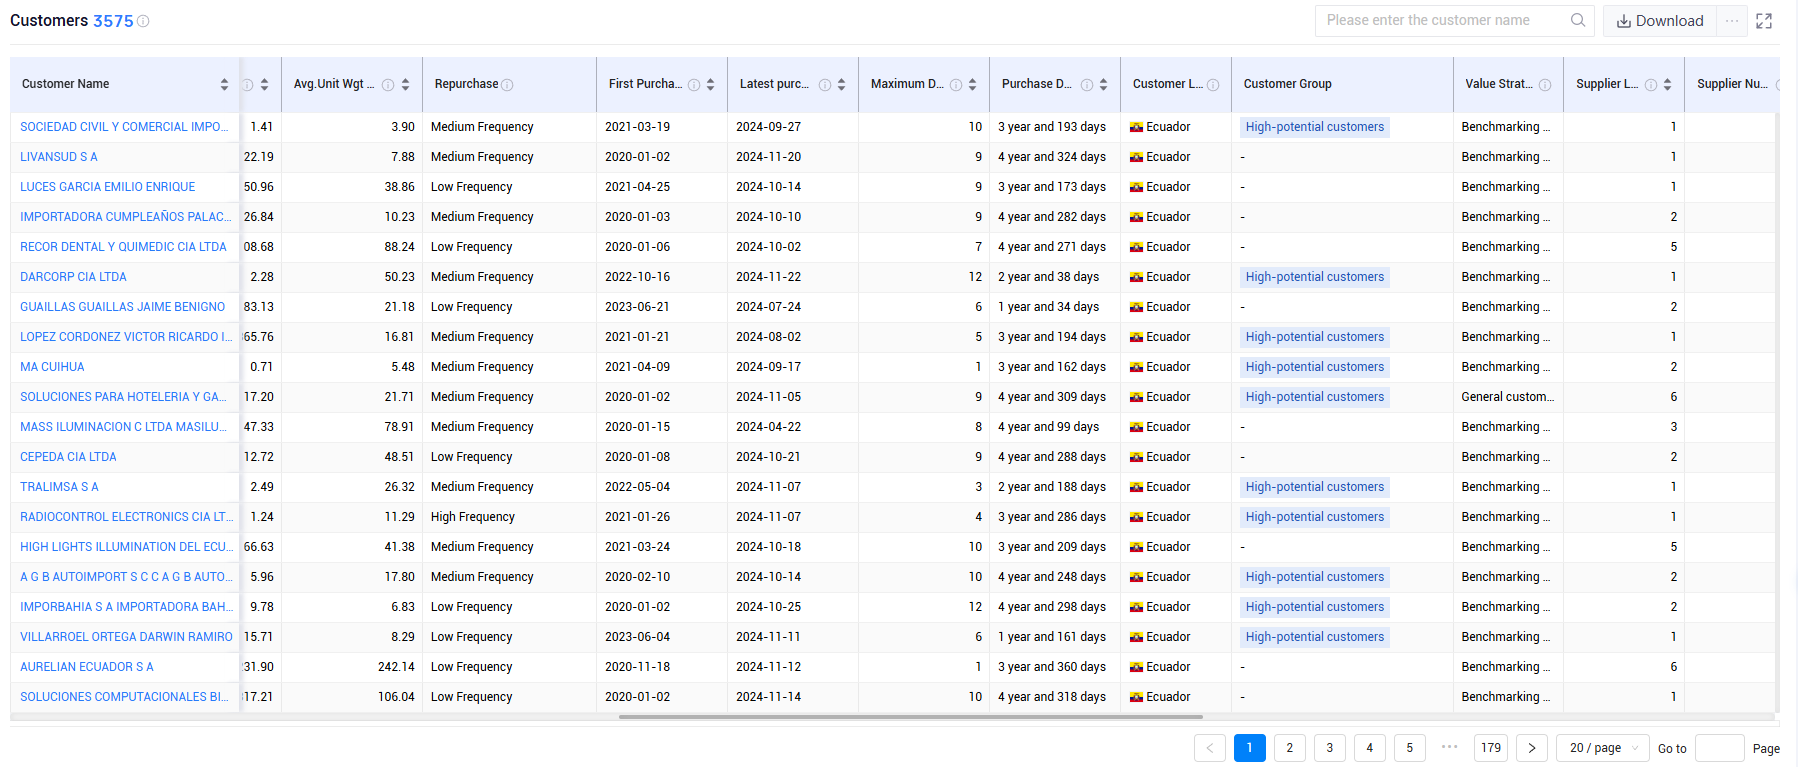Open customer MA CUIHUA
Screen dimensions: 1798x767
pyautogui.click(x=52, y=367)
